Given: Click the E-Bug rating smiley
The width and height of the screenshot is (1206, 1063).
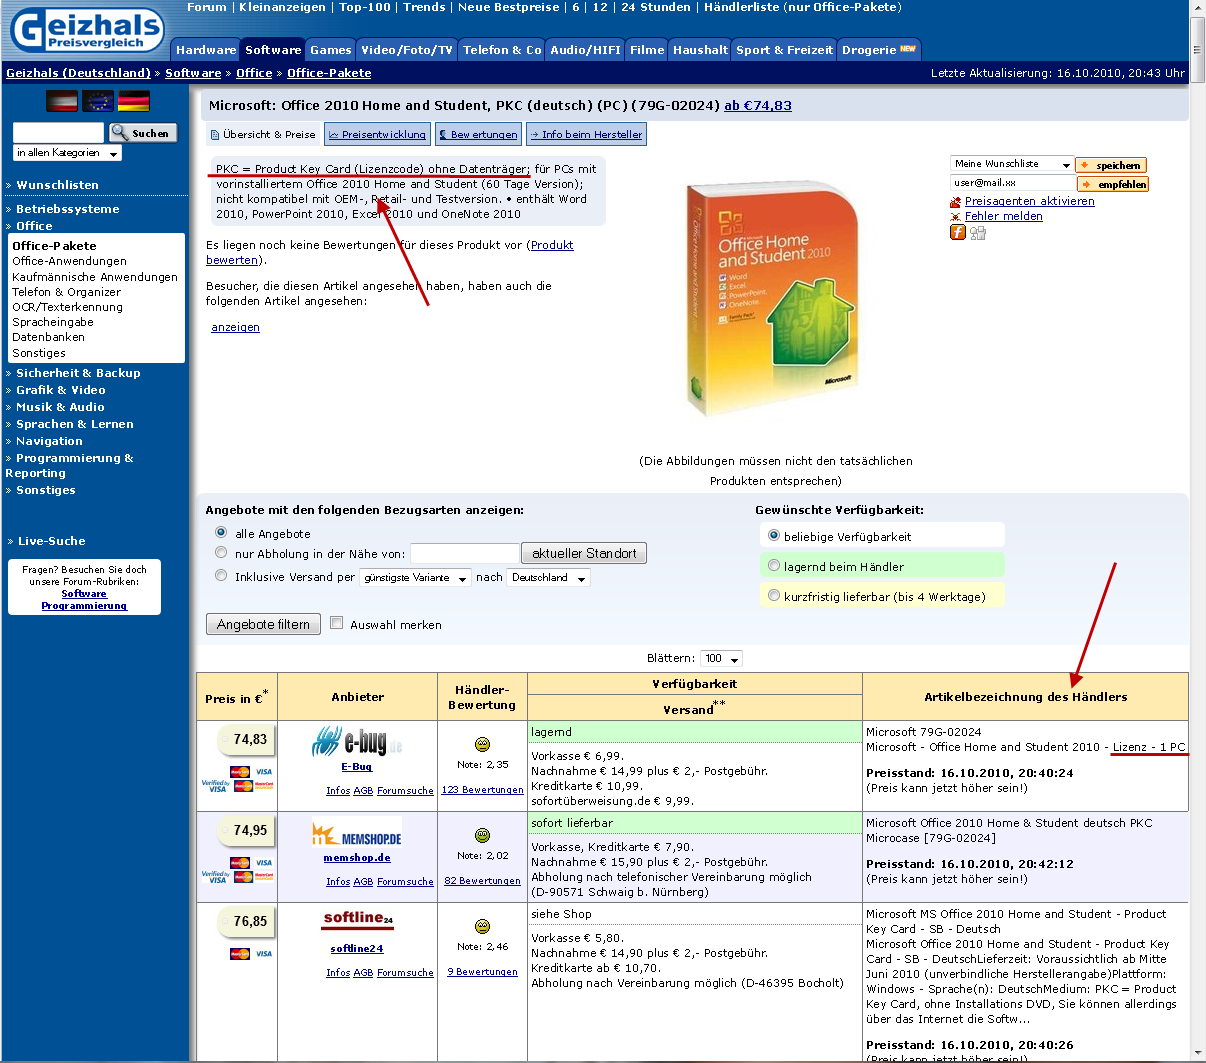Looking at the screenshot, I should tap(482, 744).
